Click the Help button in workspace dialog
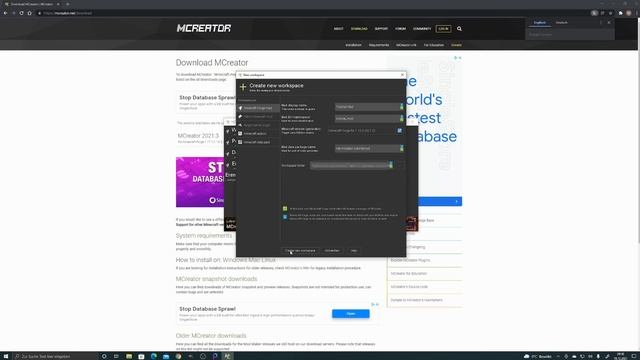Screen dimensions: 640x360 [x=354, y=251]
